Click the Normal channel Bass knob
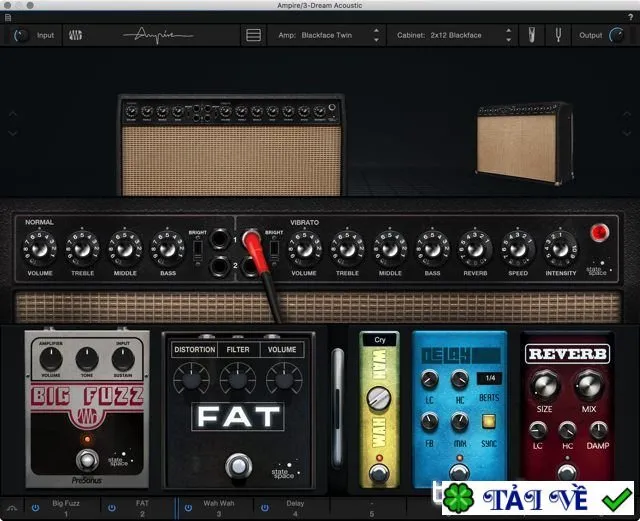Screen dimensions: 640x521 click(168, 248)
